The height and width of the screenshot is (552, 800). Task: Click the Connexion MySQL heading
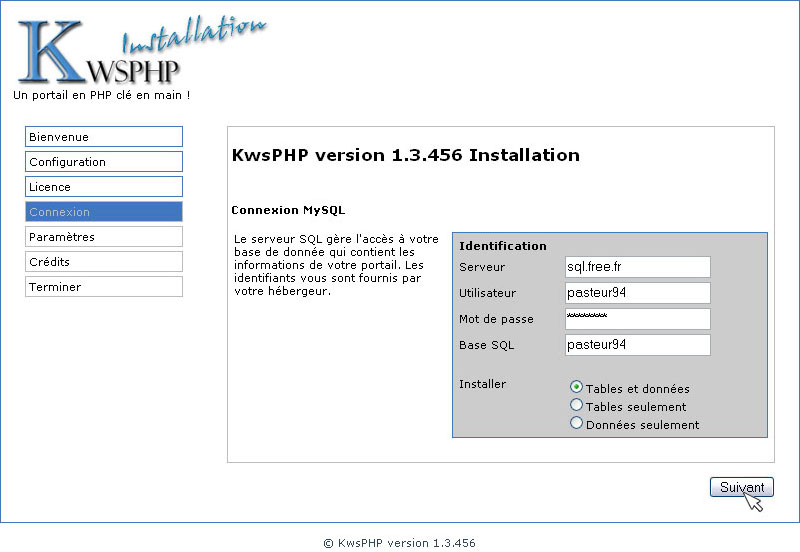(x=288, y=210)
